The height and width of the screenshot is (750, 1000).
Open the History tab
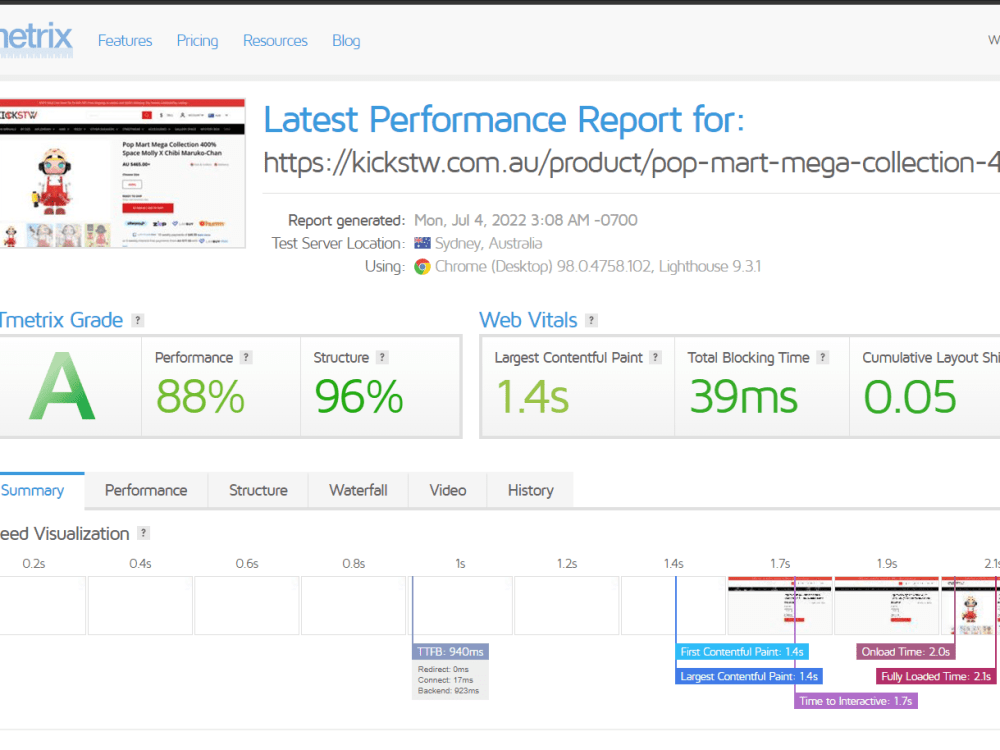point(531,490)
